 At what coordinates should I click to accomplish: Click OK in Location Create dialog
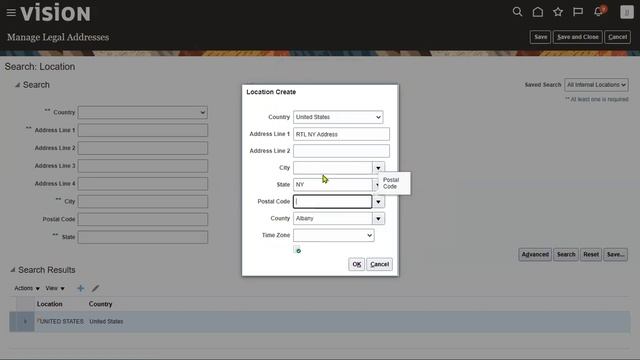point(356,264)
